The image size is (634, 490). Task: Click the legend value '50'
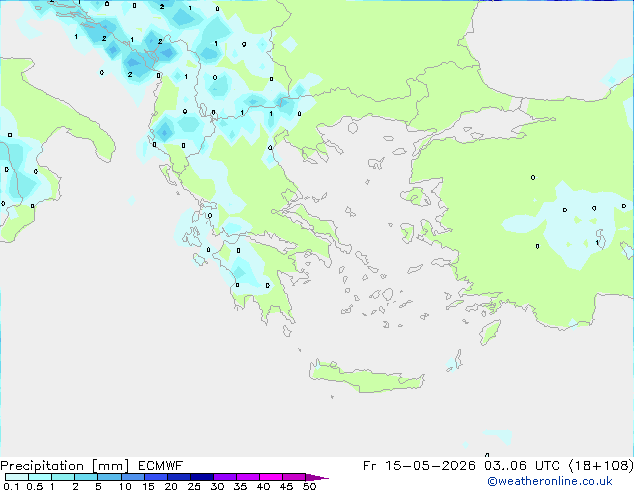pyautogui.click(x=309, y=486)
